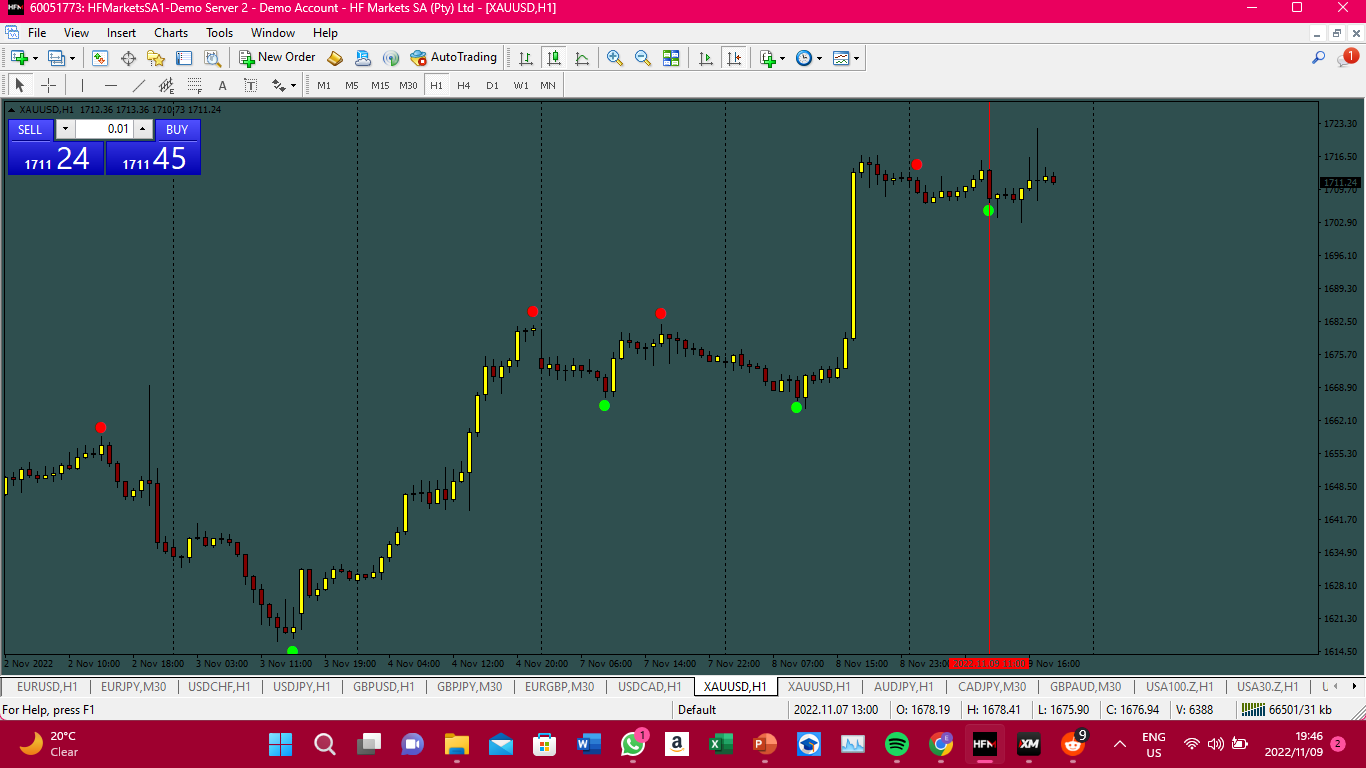The height and width of the screenshot is (768, 1366).
Task: Collapse the one-click trading panel triangle
Action: point(11,109)
